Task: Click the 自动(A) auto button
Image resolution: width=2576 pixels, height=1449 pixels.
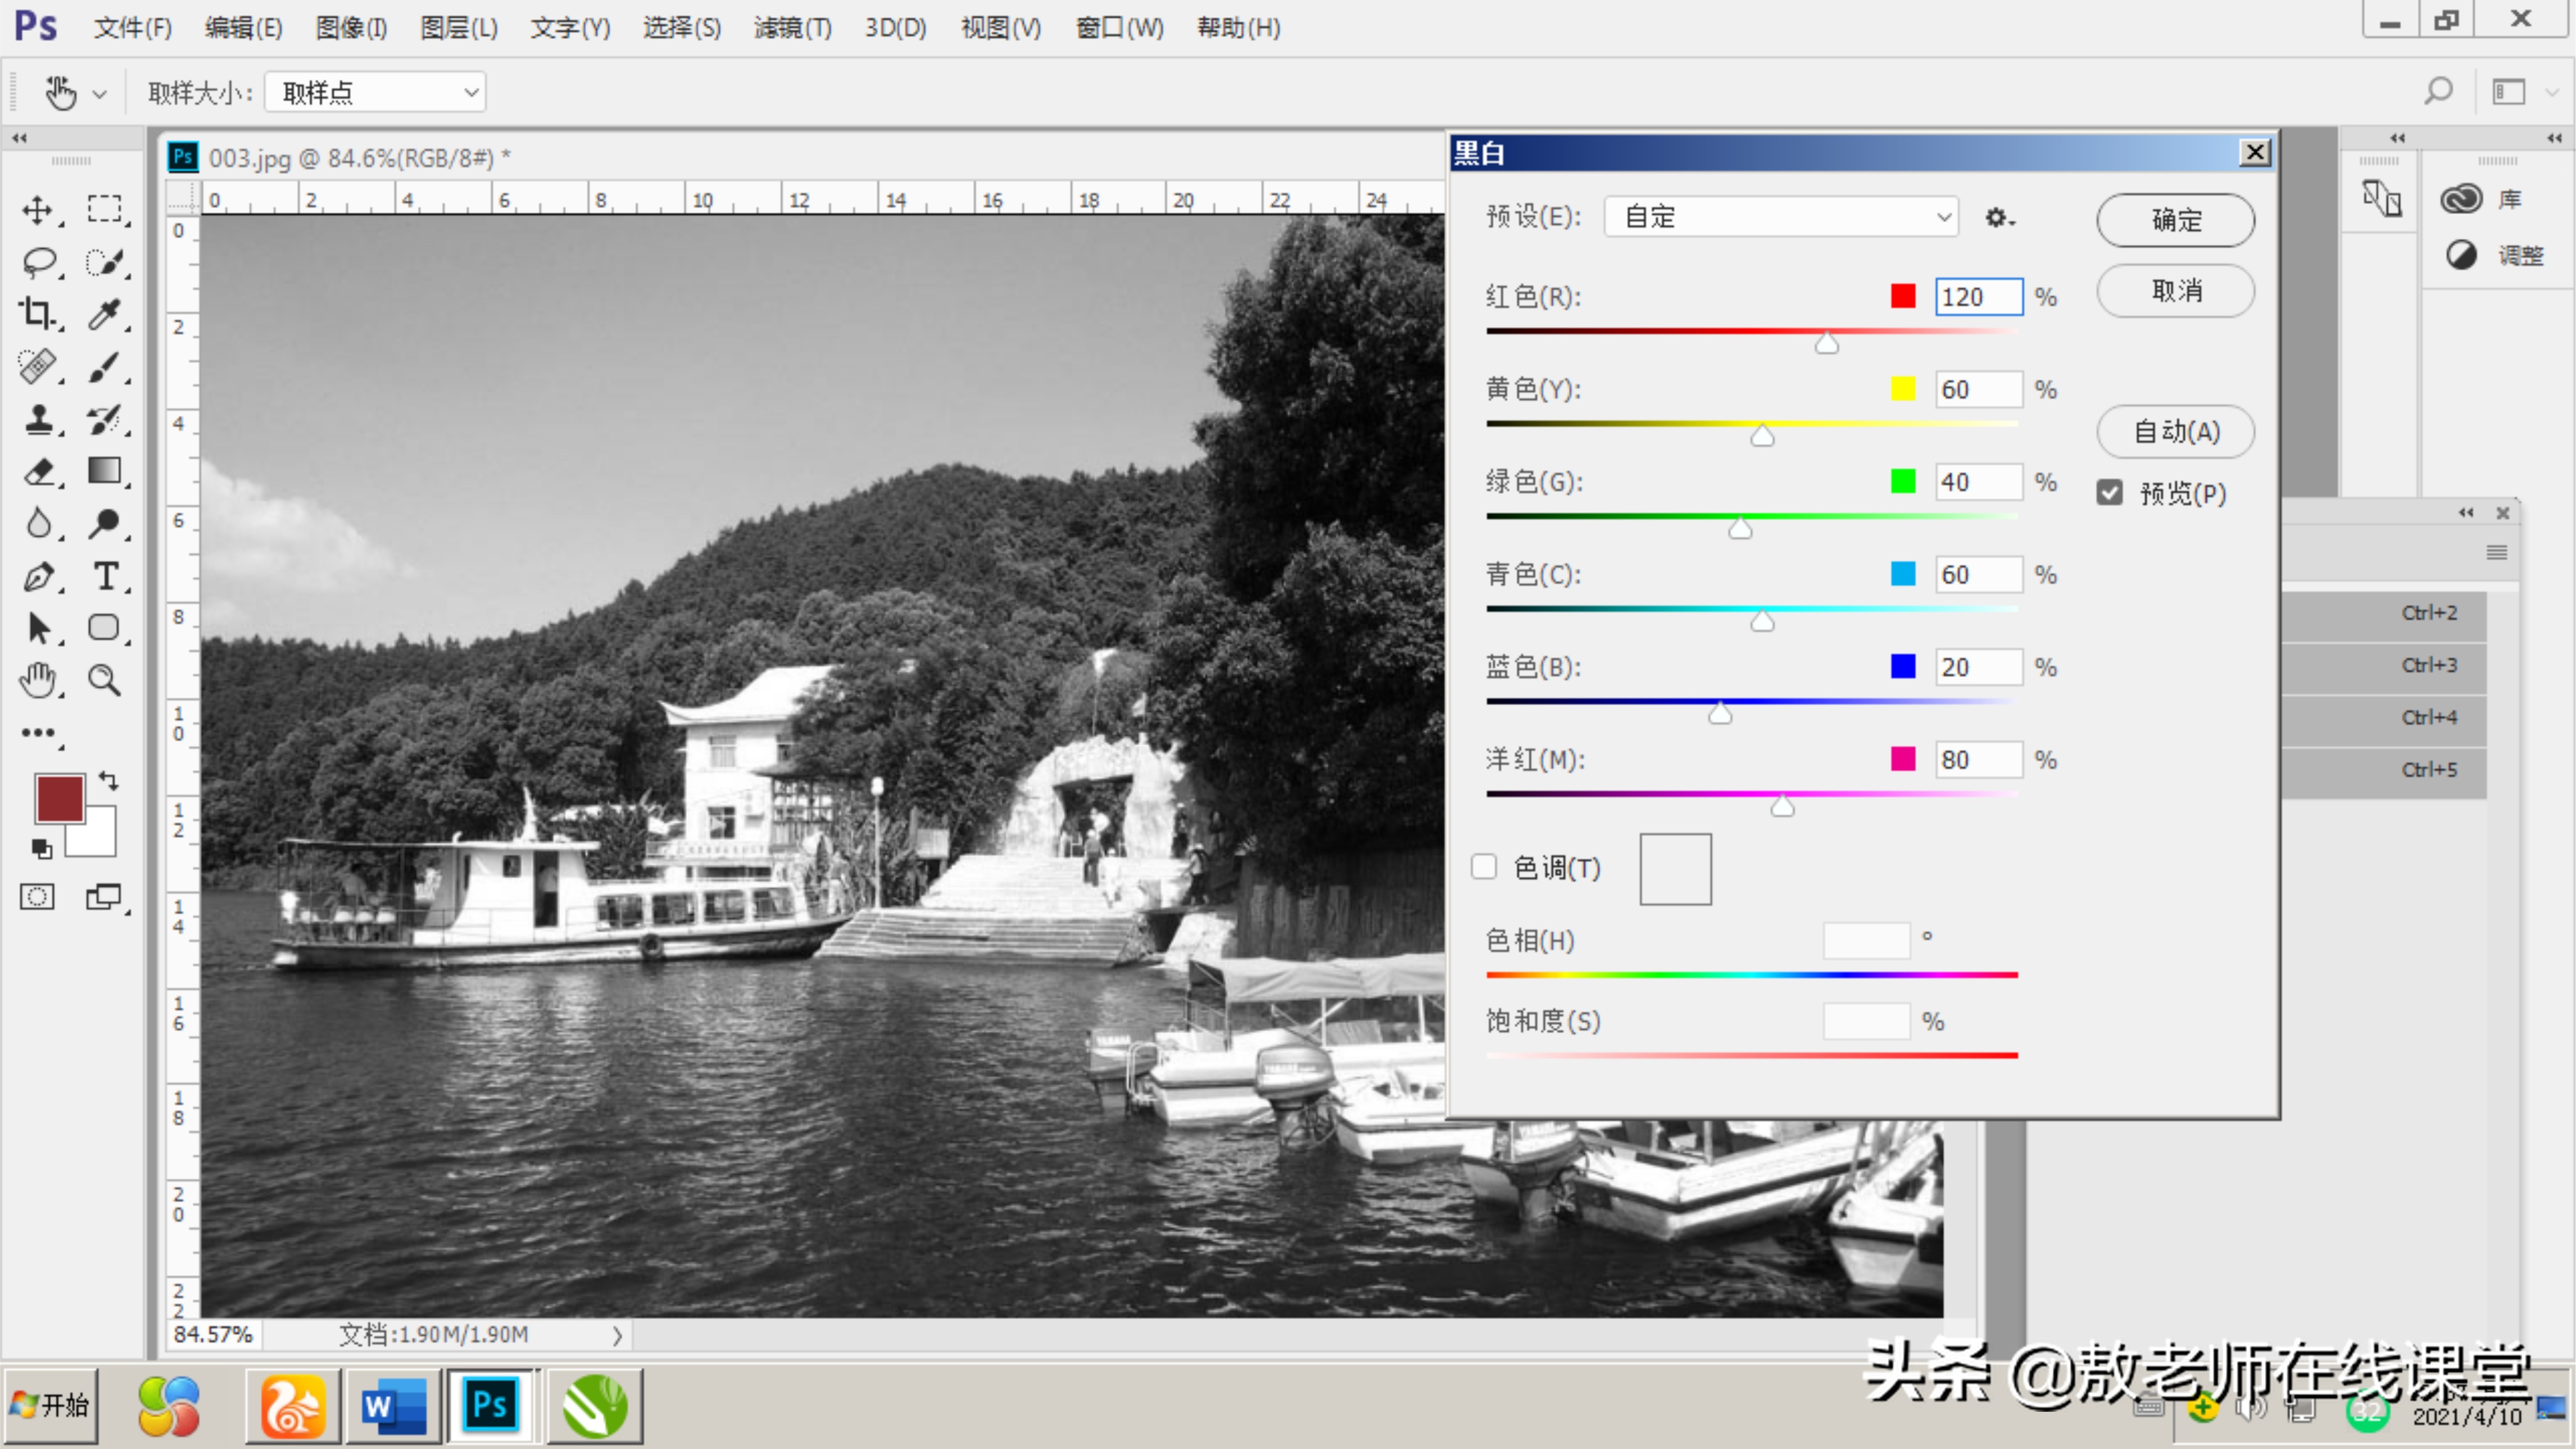Action: click(x=2175, y=431)
